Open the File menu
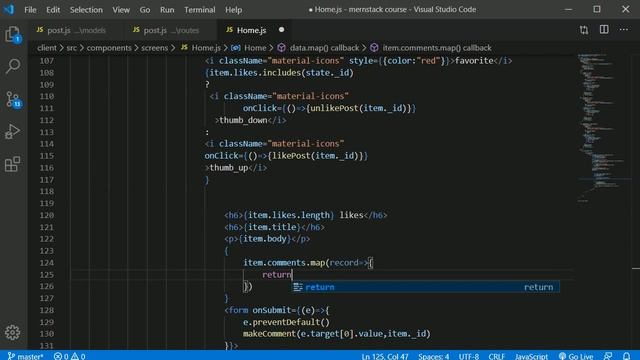This screenshot has width=640, height=360. point(30,9)
